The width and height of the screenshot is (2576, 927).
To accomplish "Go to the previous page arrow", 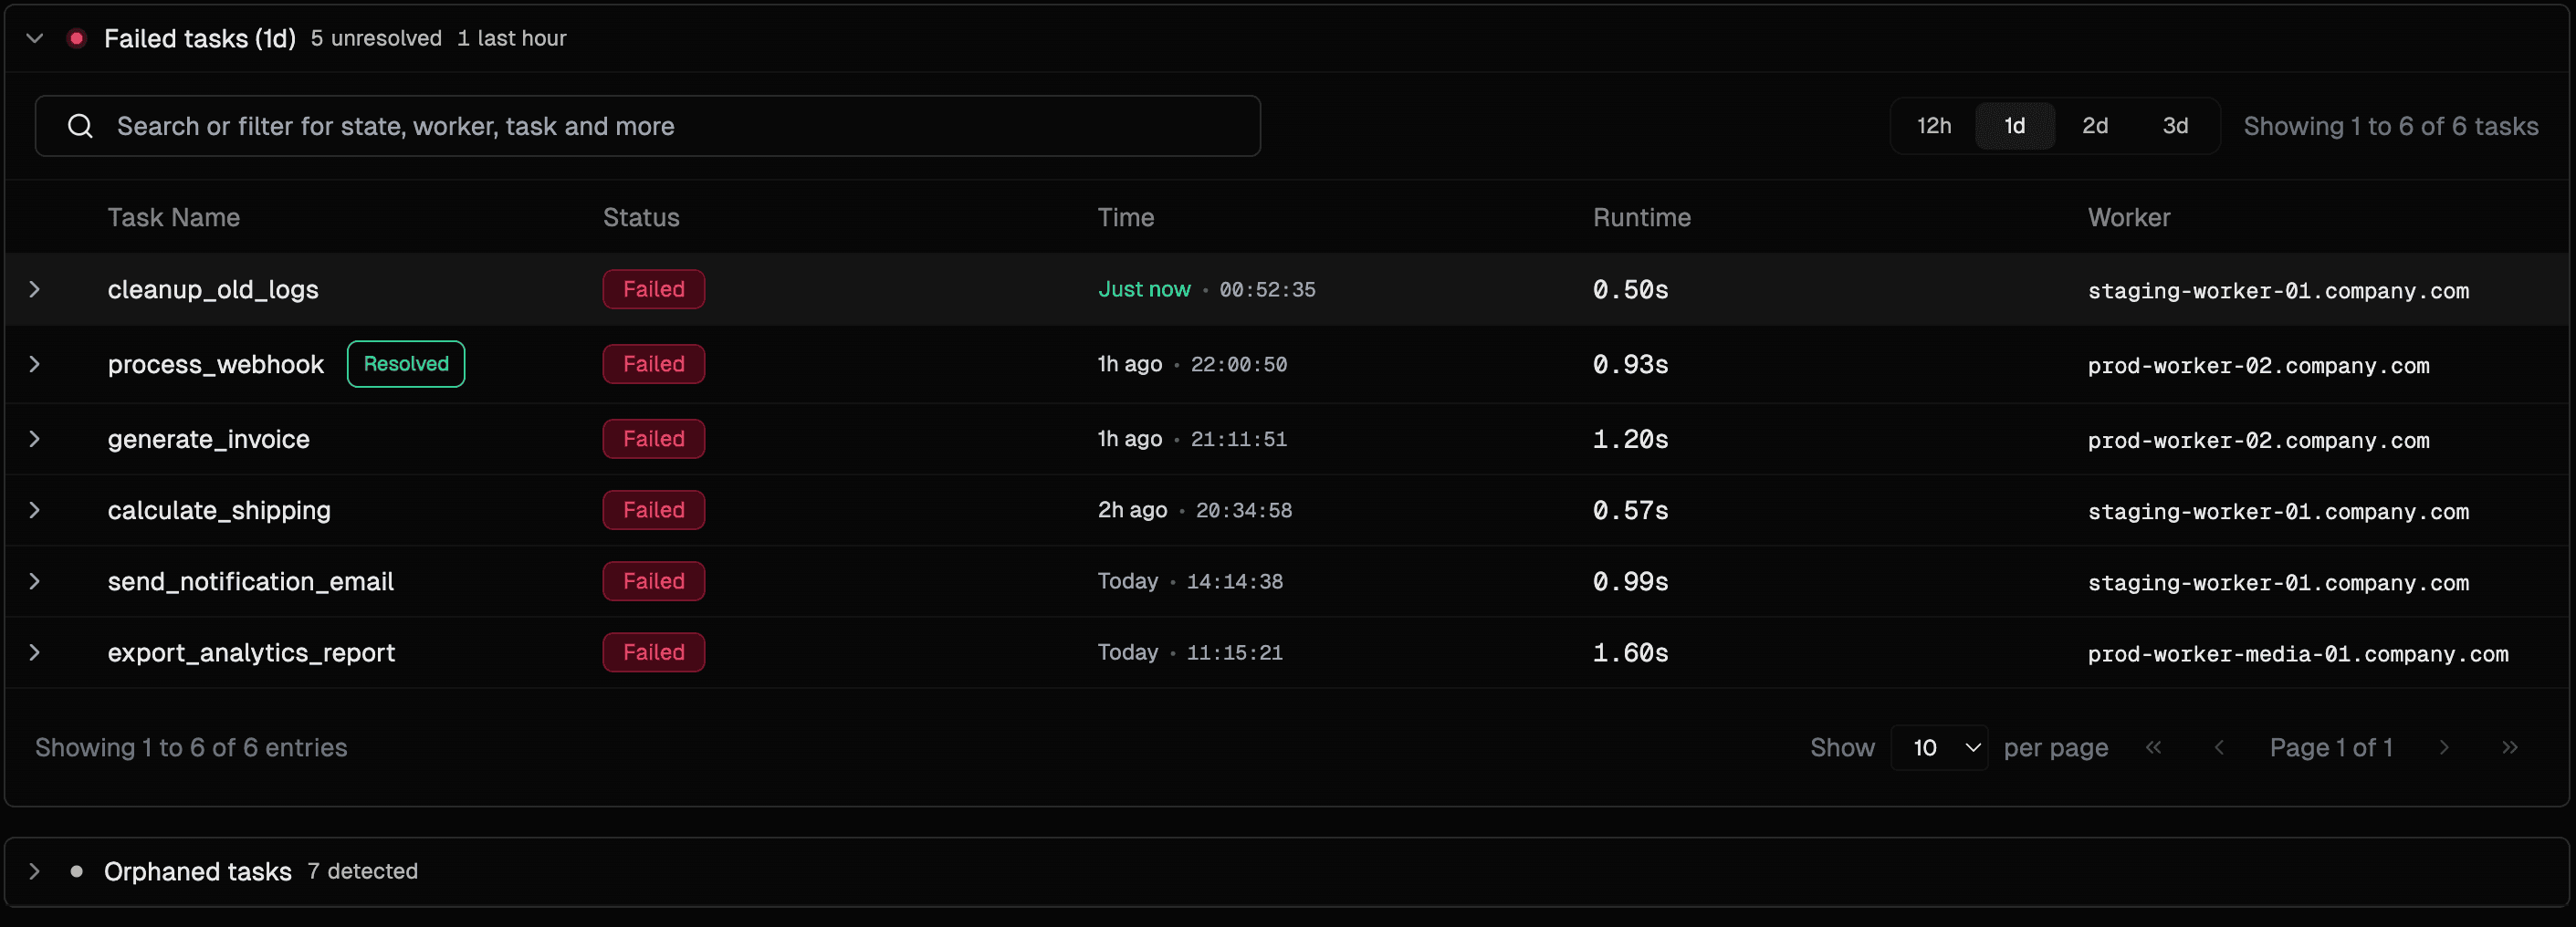I will [x=2219, y=747].
